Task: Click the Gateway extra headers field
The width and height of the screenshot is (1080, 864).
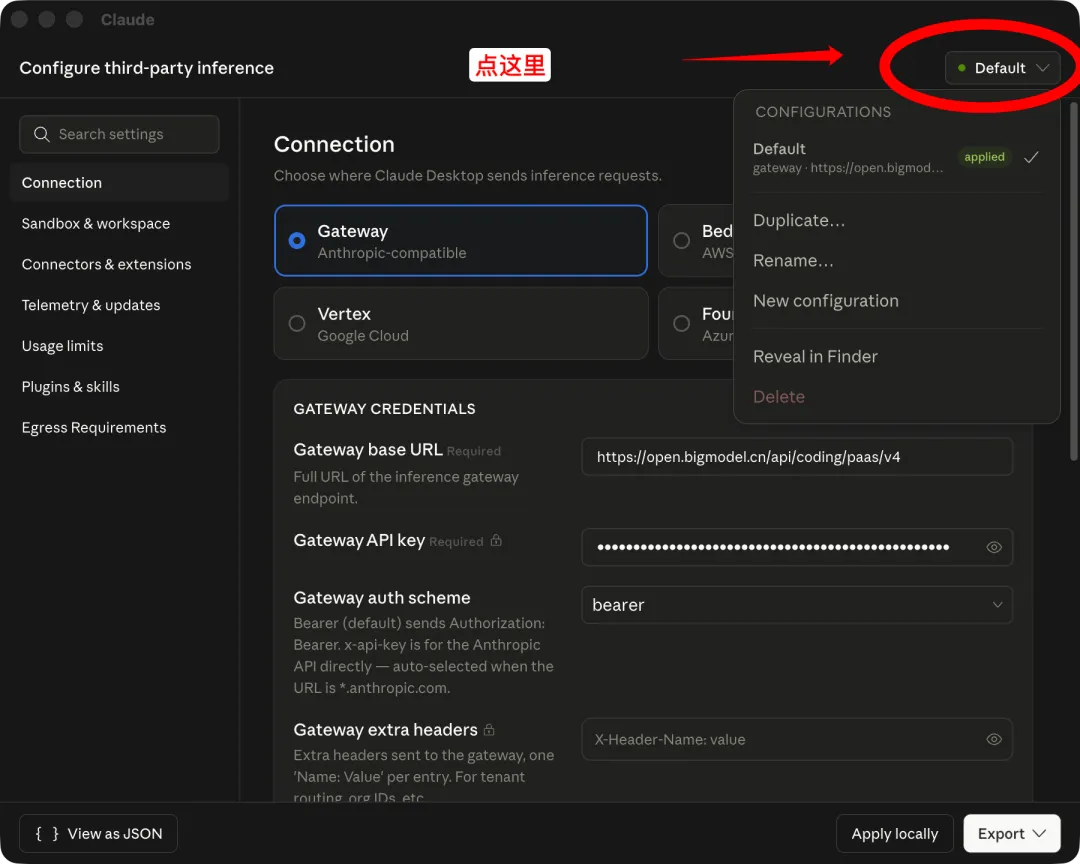Action: (x=797, y=739)
